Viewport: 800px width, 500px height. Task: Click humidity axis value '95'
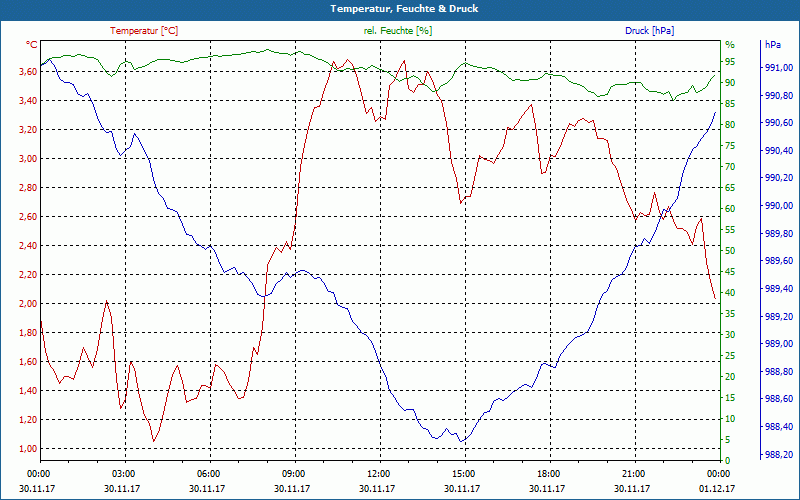coord(730,62)
